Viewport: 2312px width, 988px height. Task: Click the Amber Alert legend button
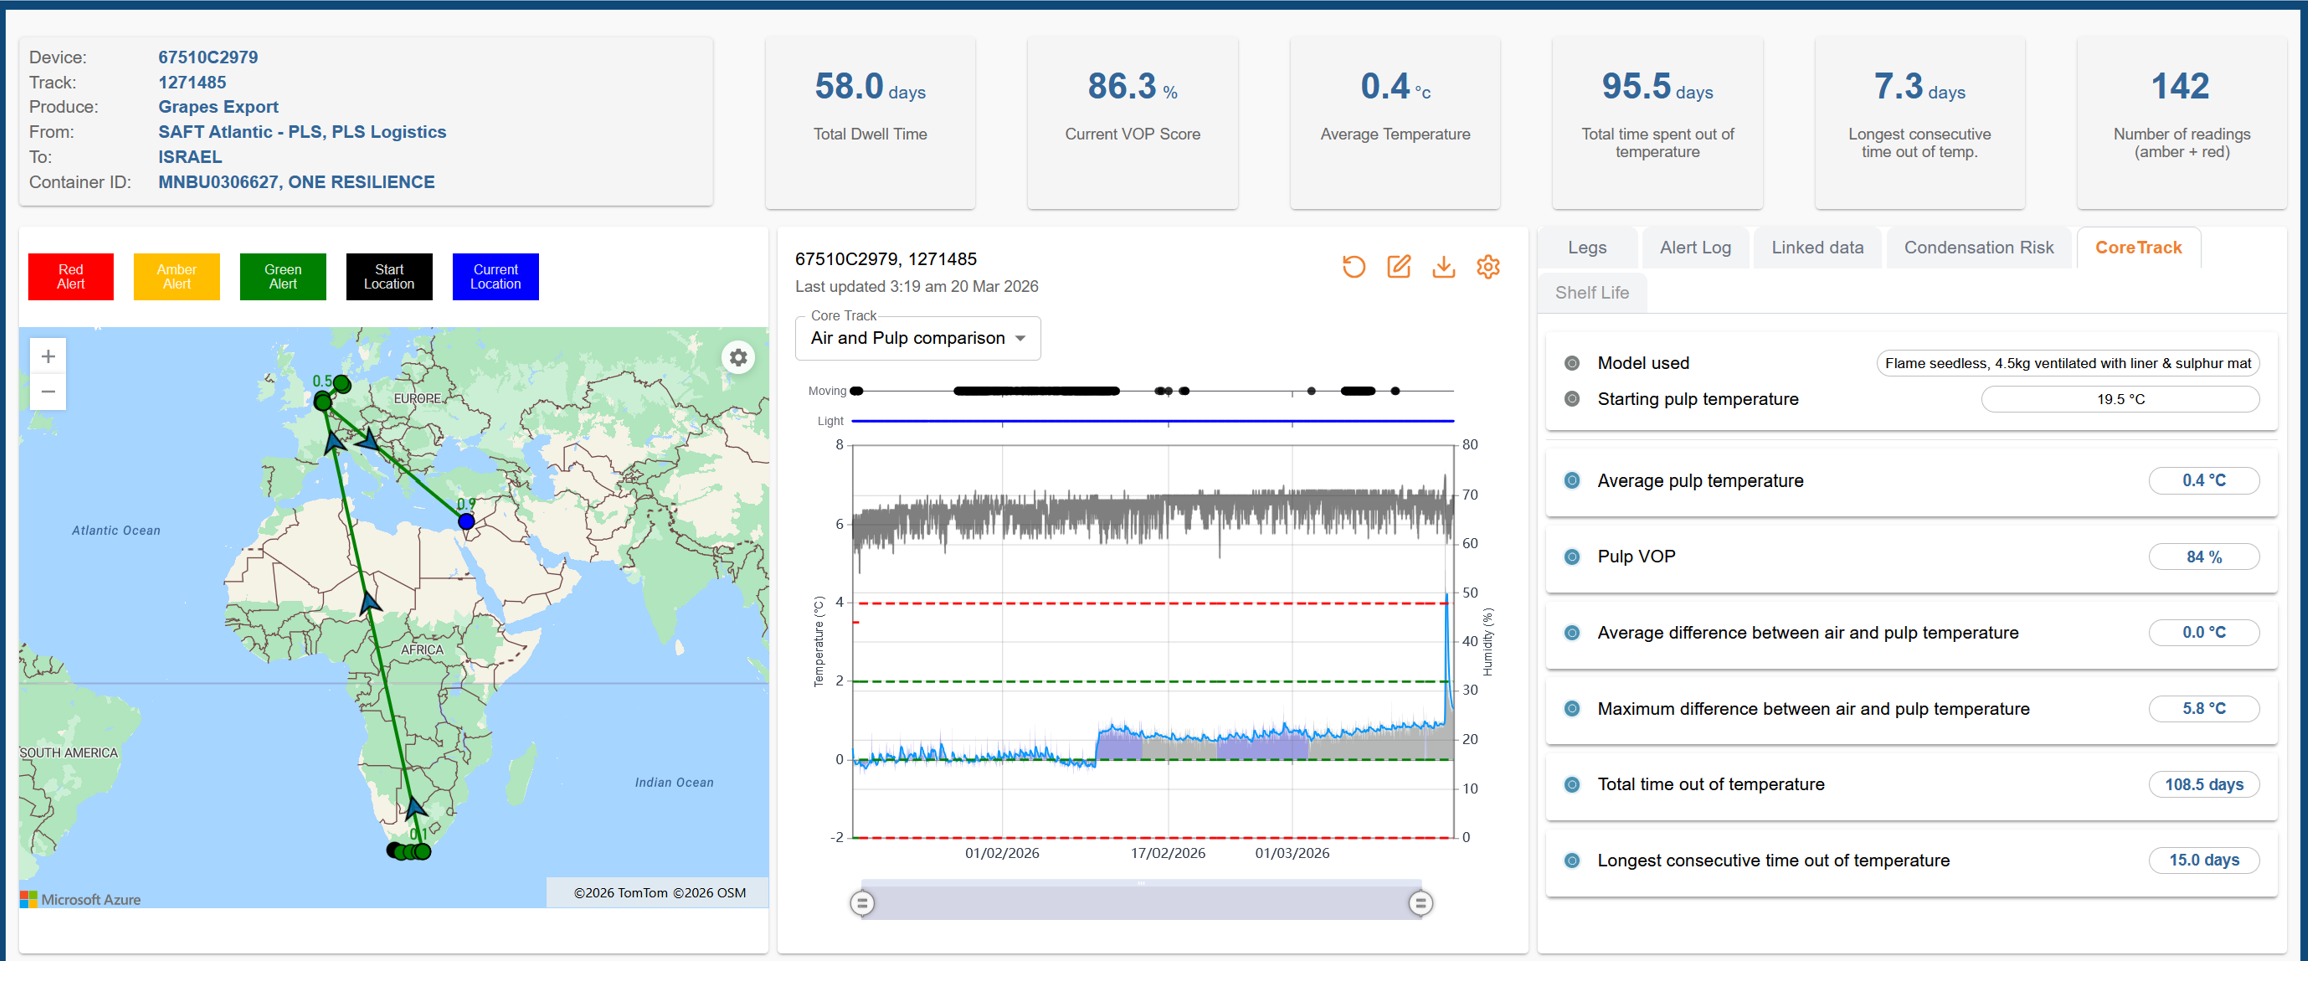177,277
